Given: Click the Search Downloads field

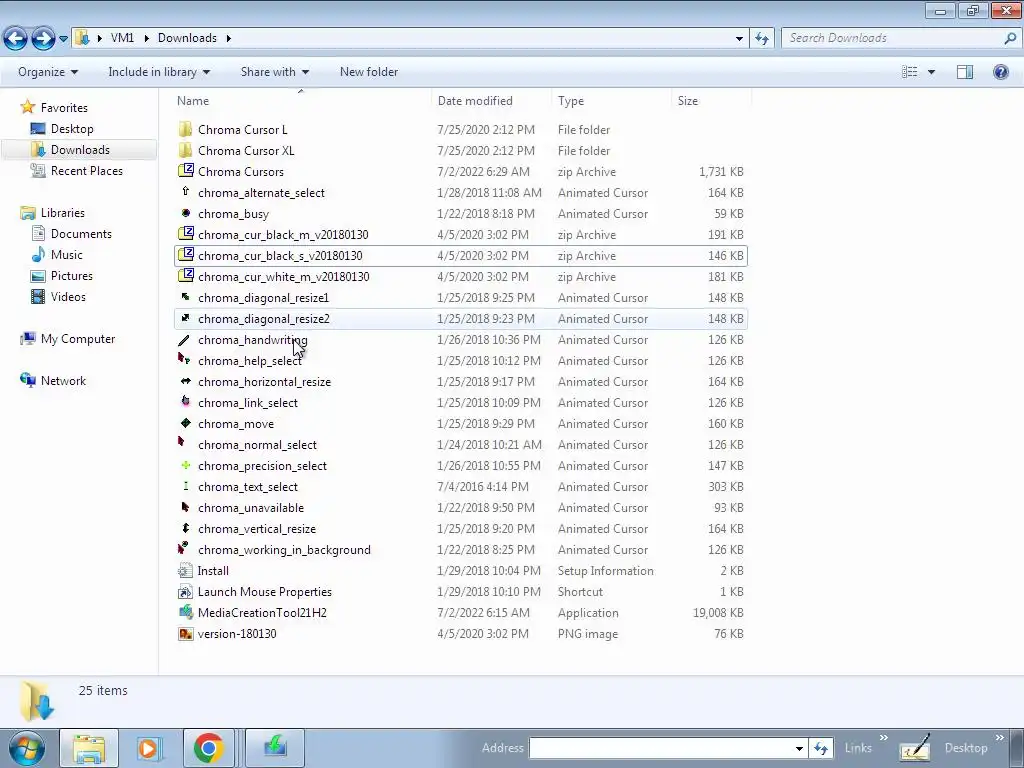Looking at the screenshot, I should (x=893, y=38).
